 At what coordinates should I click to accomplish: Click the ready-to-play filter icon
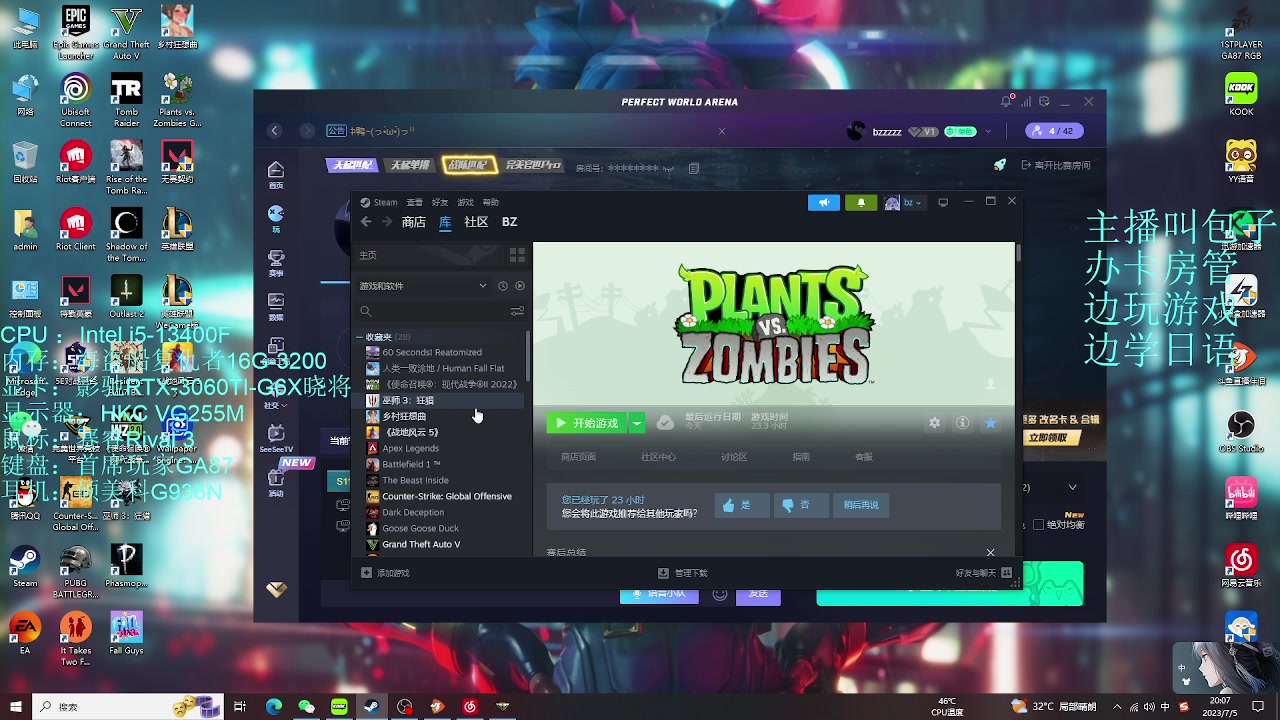[x=519, y=286]
